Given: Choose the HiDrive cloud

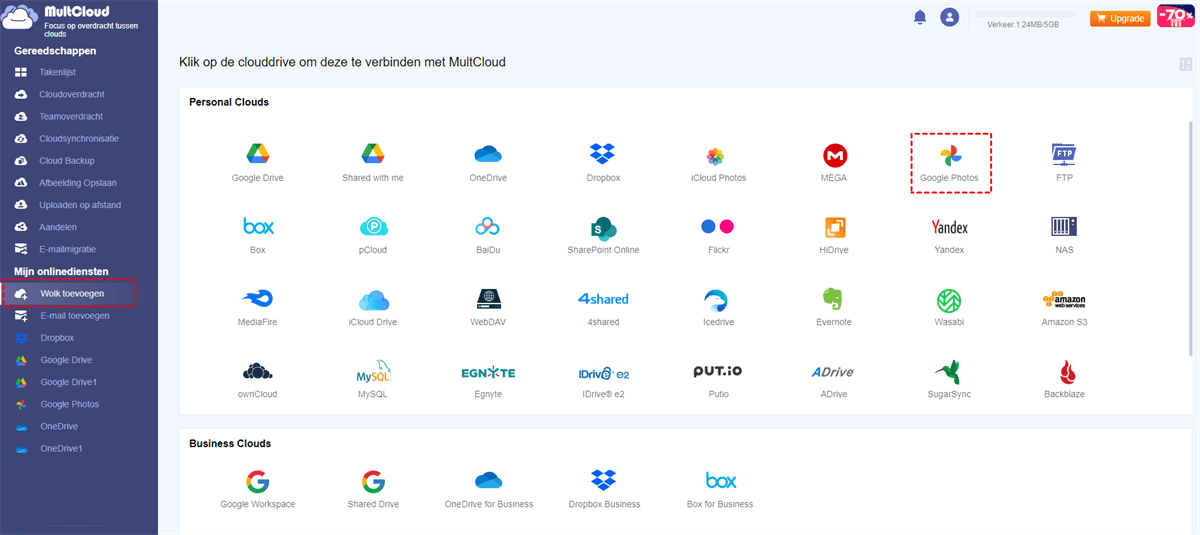Looking at the screenshot, I should (835, 234).
